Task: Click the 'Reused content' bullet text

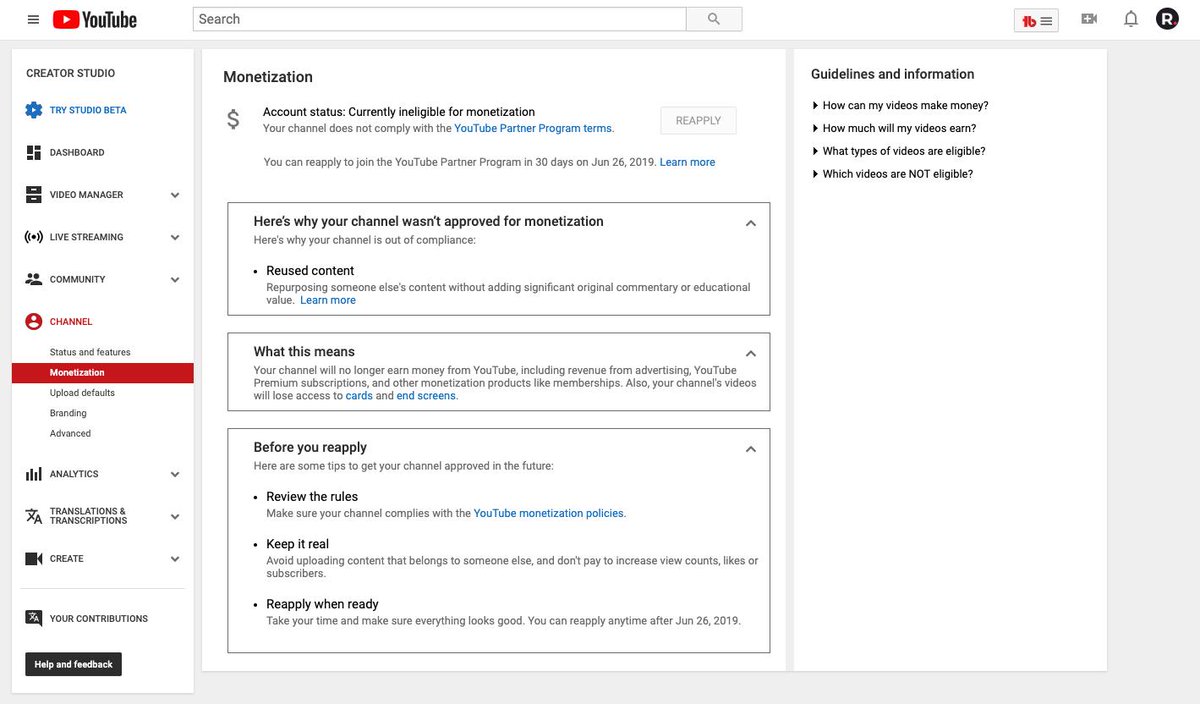Action: [310, 271]
